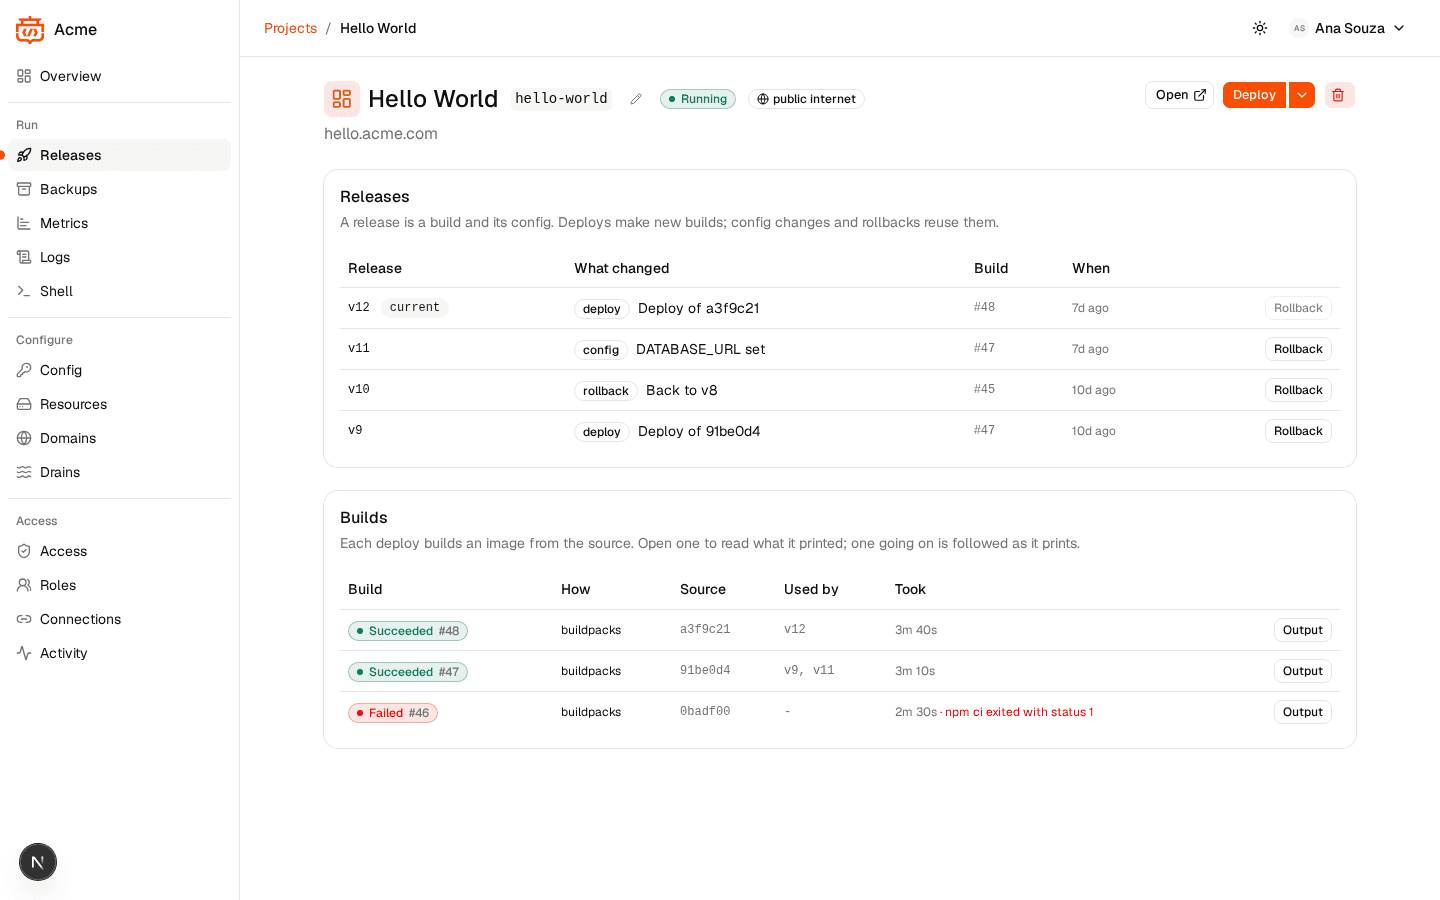
Task: Open the Access sidebar item
Action: pyautogui.click(x=120, y=551)
